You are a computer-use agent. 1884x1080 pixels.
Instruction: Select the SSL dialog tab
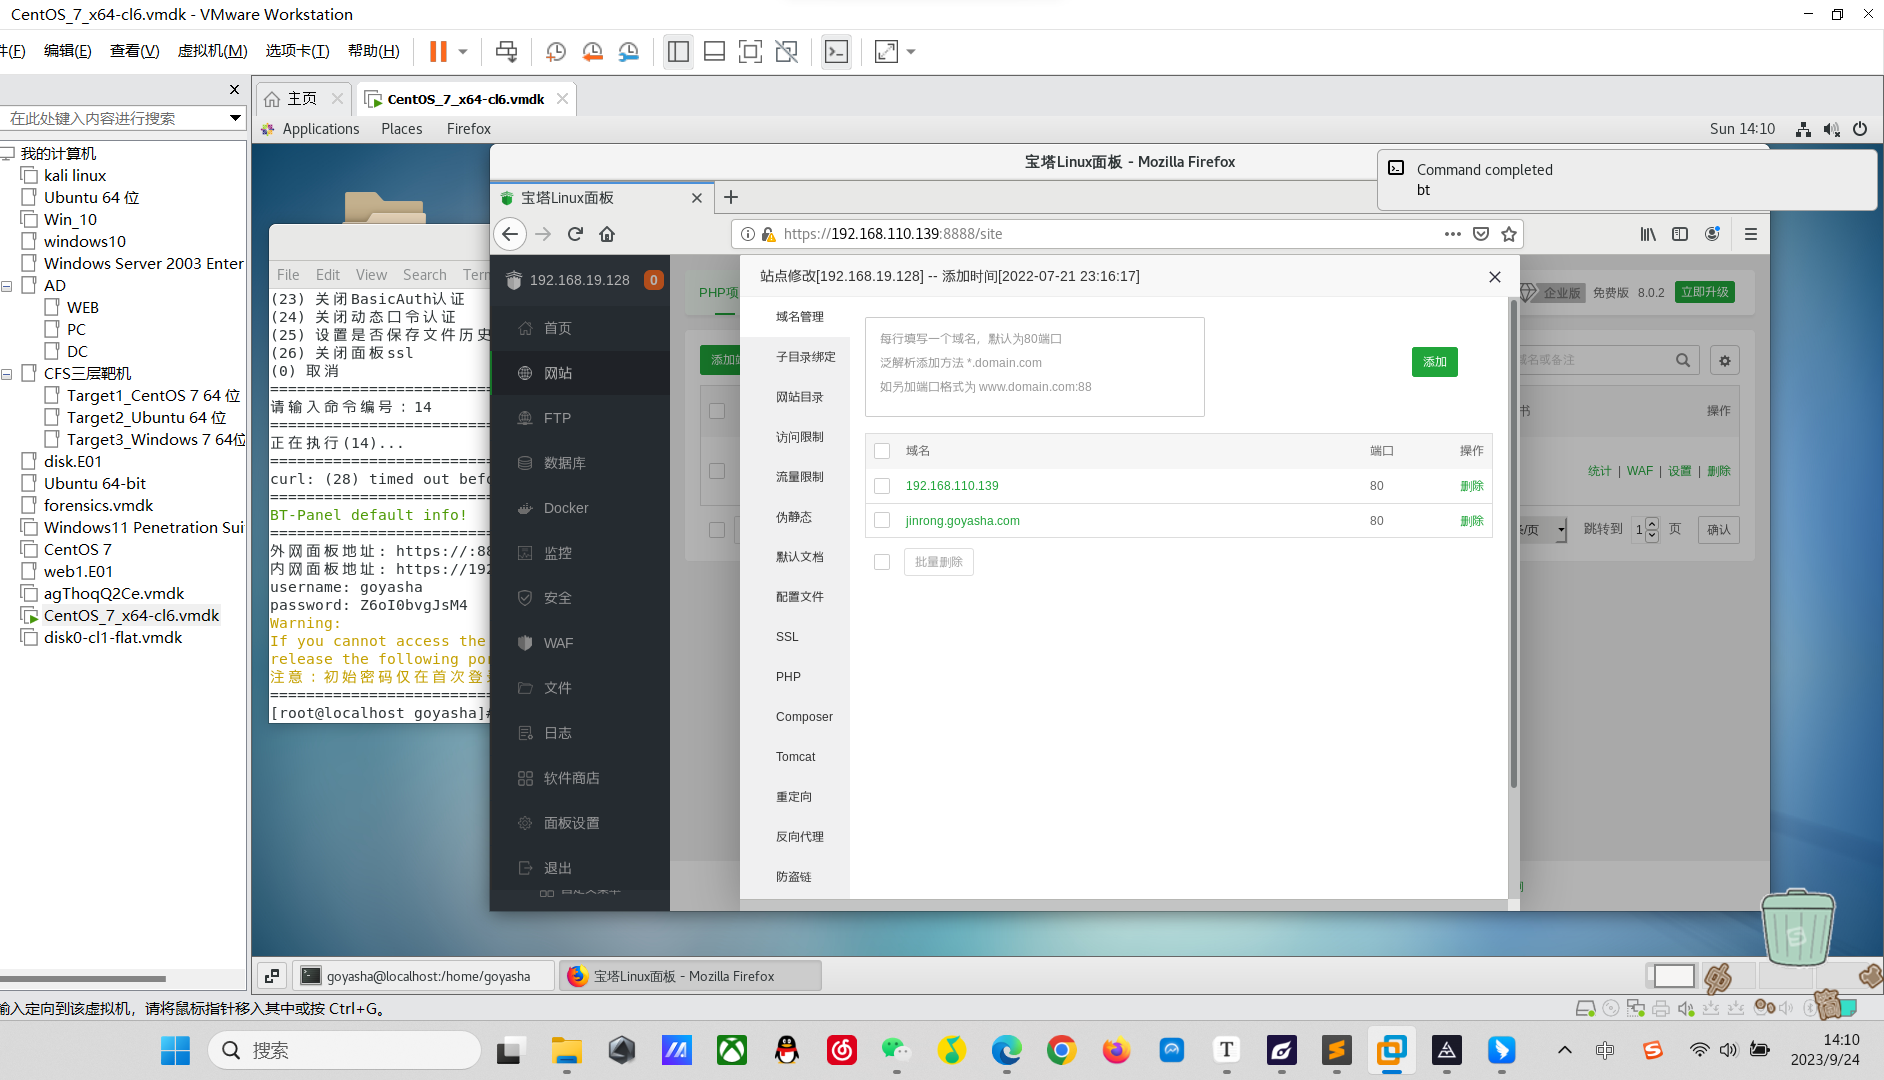tap(795, 637)
